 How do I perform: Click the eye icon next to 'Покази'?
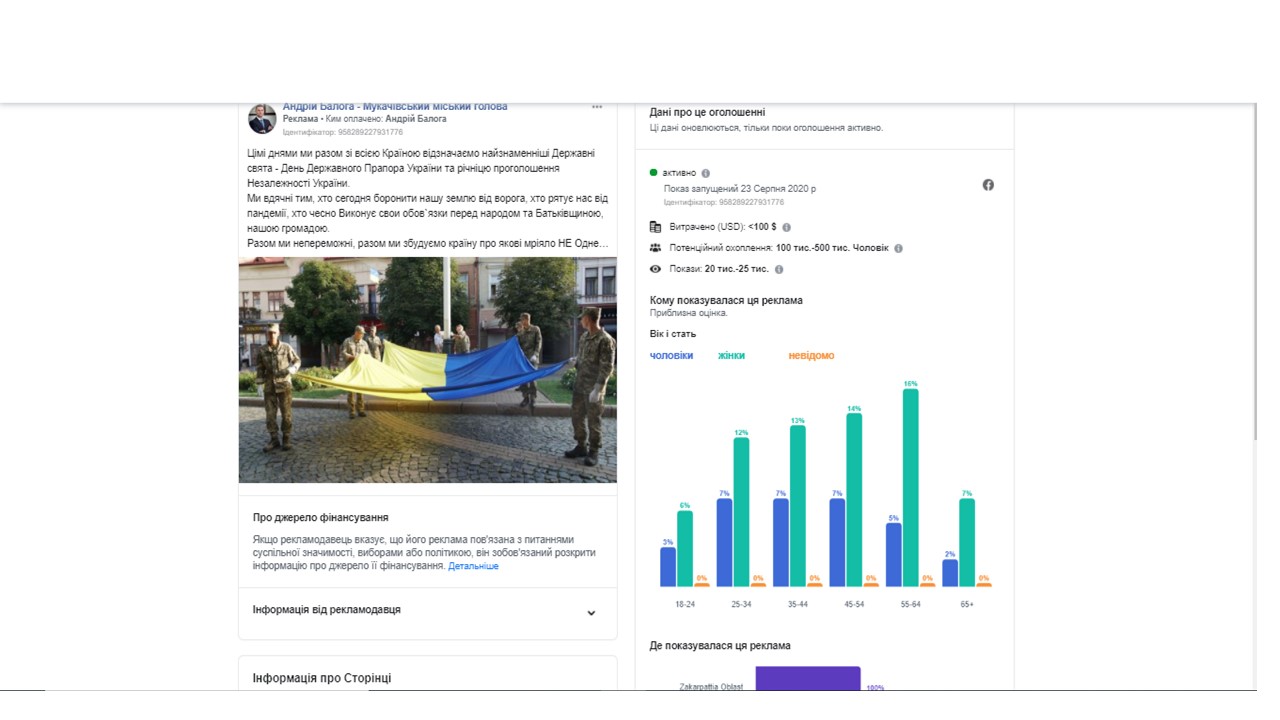pos(655,269)
